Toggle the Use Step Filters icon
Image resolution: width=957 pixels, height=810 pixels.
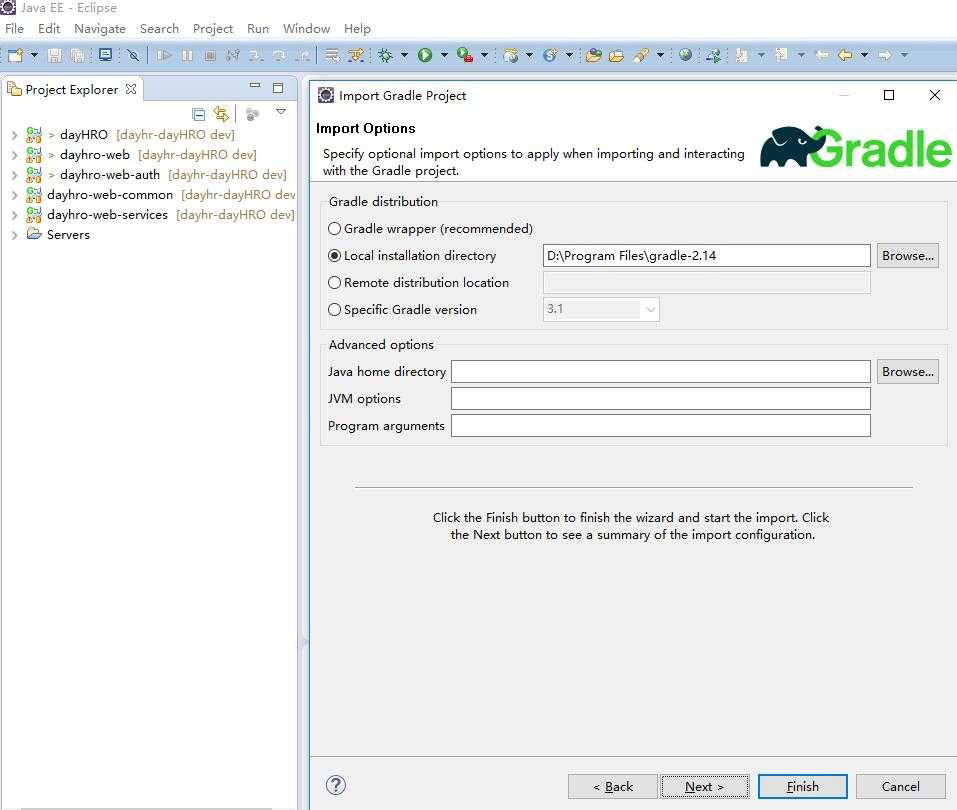click(356, 56)
